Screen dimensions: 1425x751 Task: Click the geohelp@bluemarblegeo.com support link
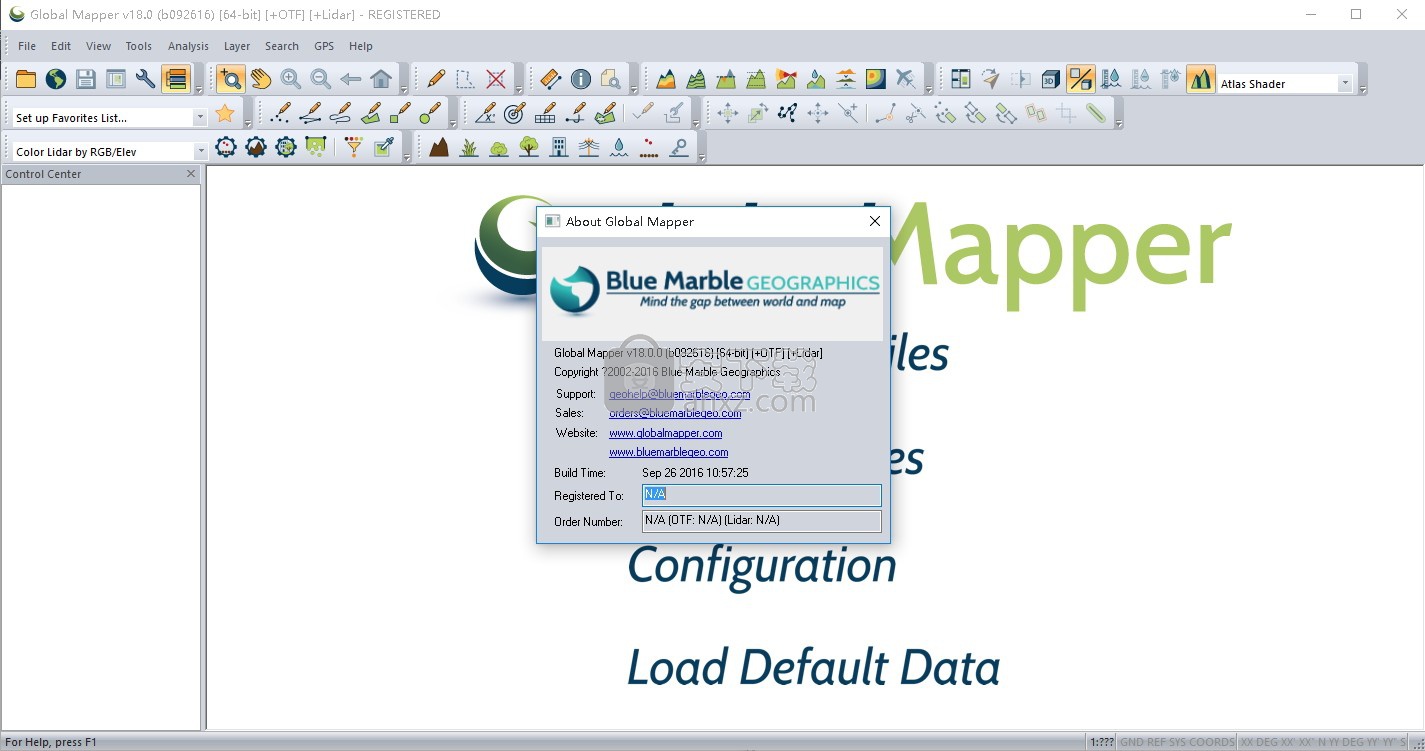(x=679, y=394)
